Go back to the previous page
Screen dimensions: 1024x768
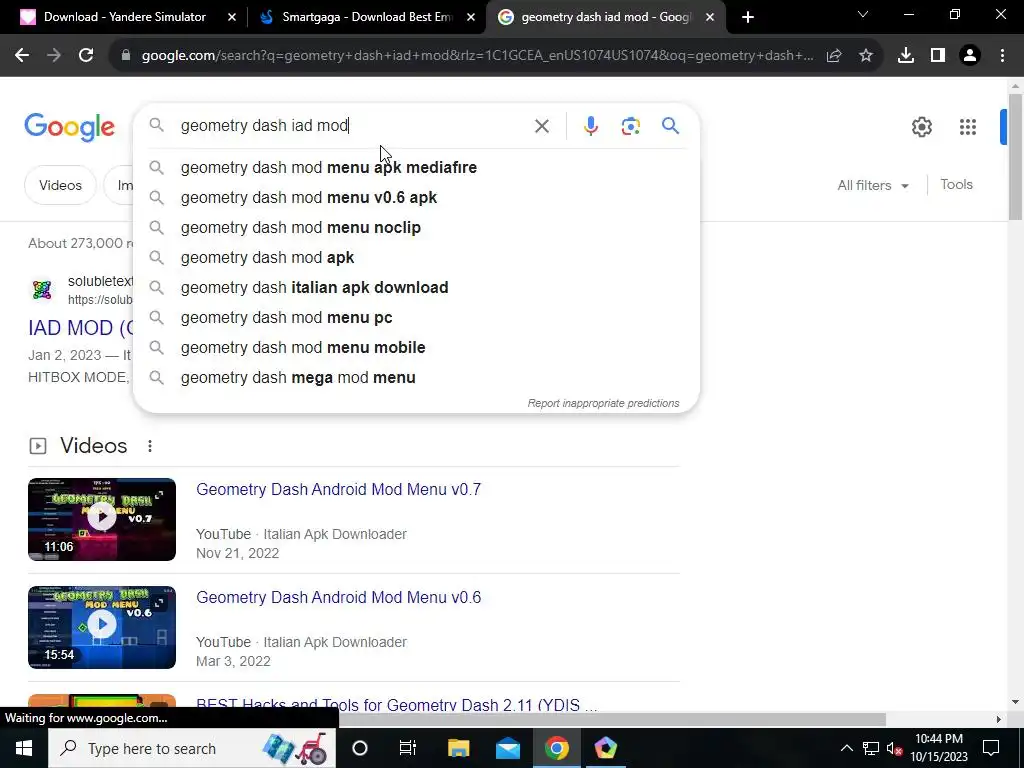pos(22,56)
